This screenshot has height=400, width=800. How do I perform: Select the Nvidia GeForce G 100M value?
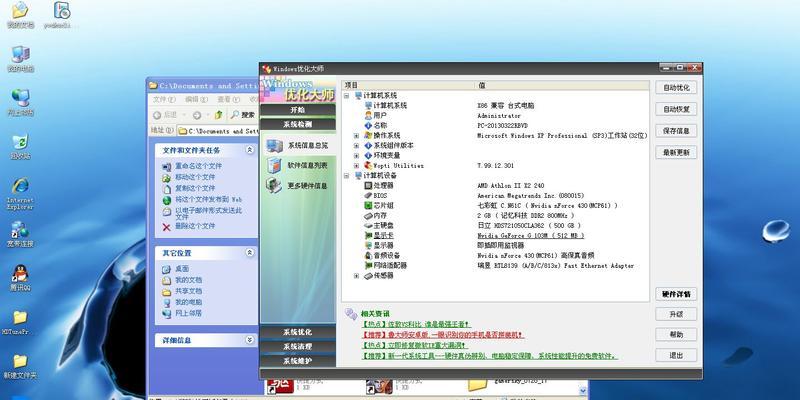531,236
